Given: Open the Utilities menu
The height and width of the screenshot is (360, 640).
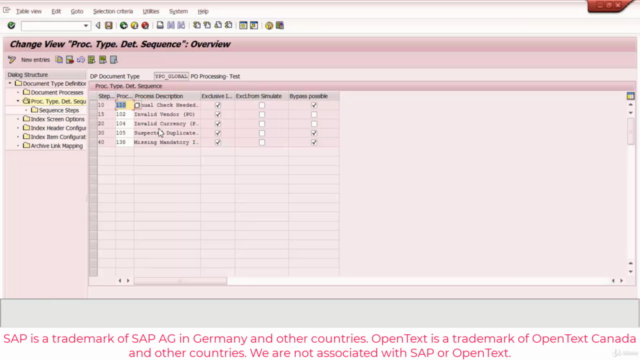Looking at the screenshot, I should (151, 11).
